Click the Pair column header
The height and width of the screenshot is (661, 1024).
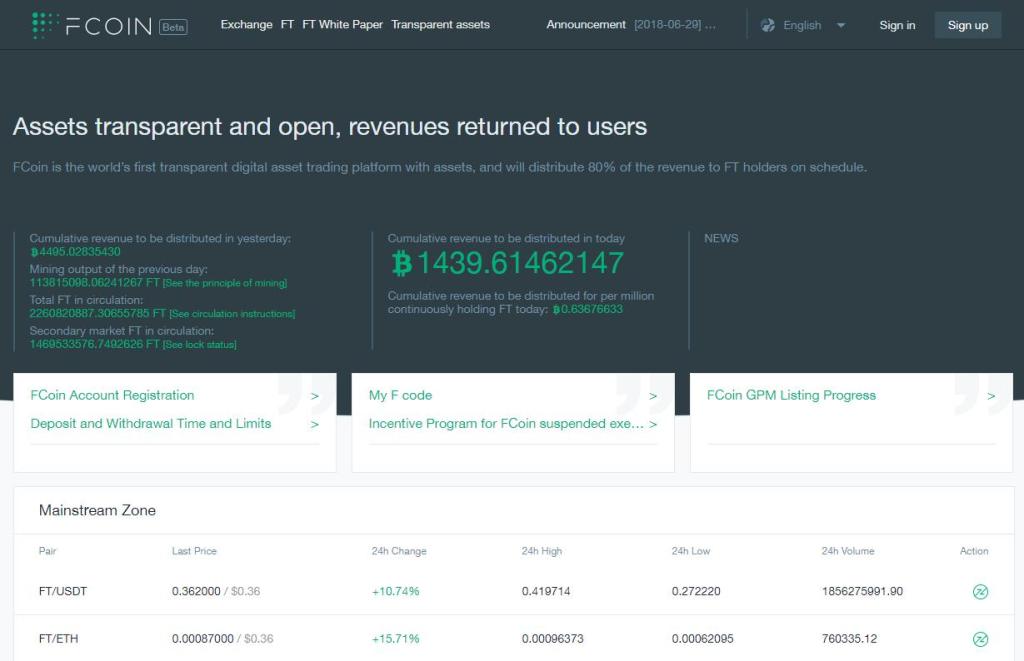point(48,551)
